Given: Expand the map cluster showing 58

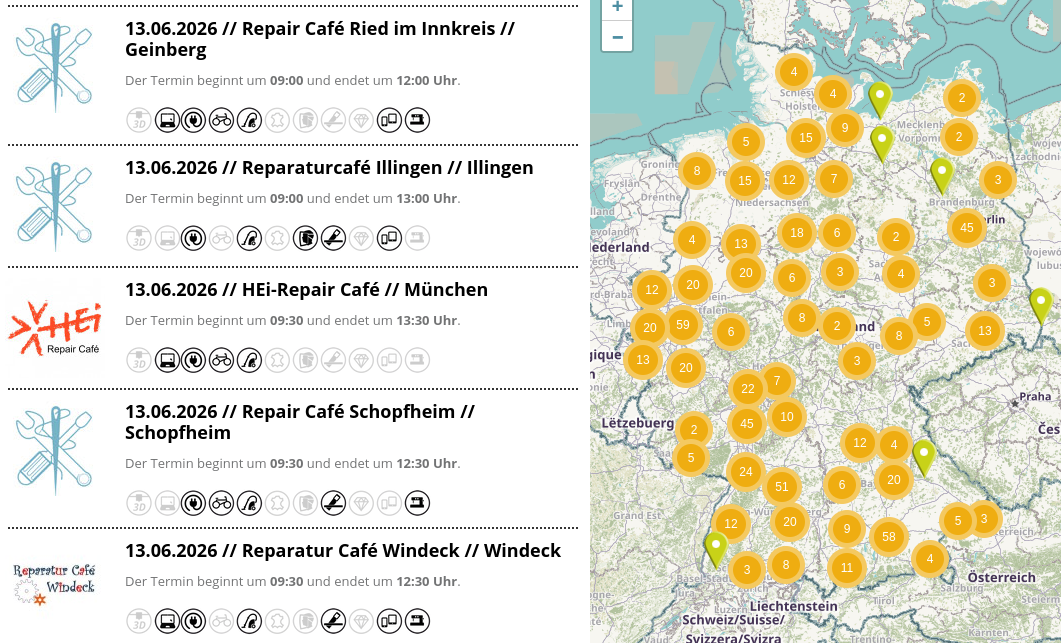Looking at the screenshot, I should tap(888, 537).
